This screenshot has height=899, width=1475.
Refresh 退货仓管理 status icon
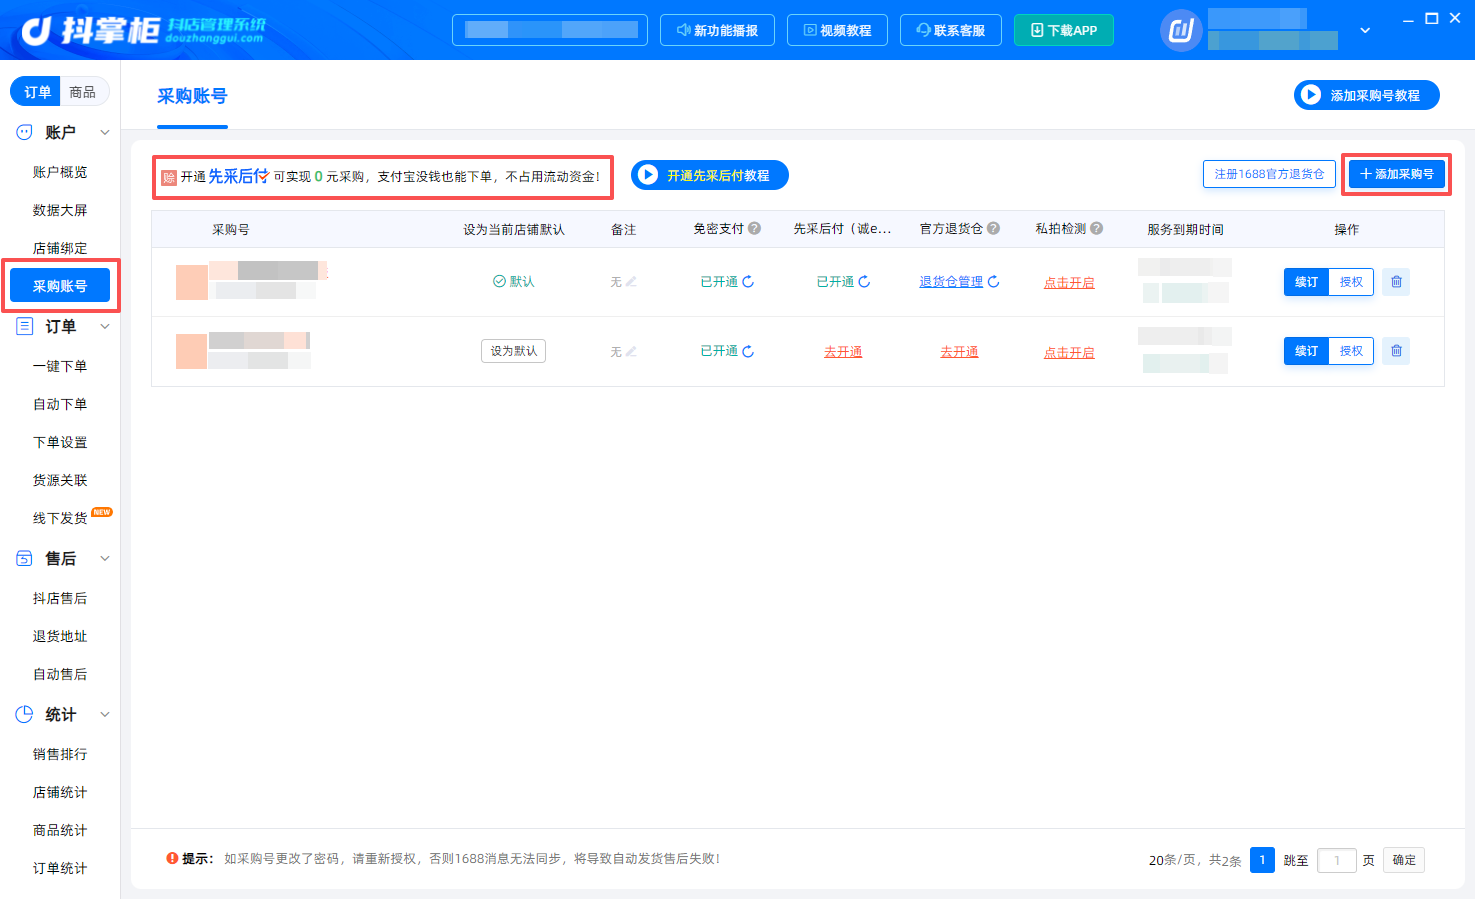(x=993, y=282)
